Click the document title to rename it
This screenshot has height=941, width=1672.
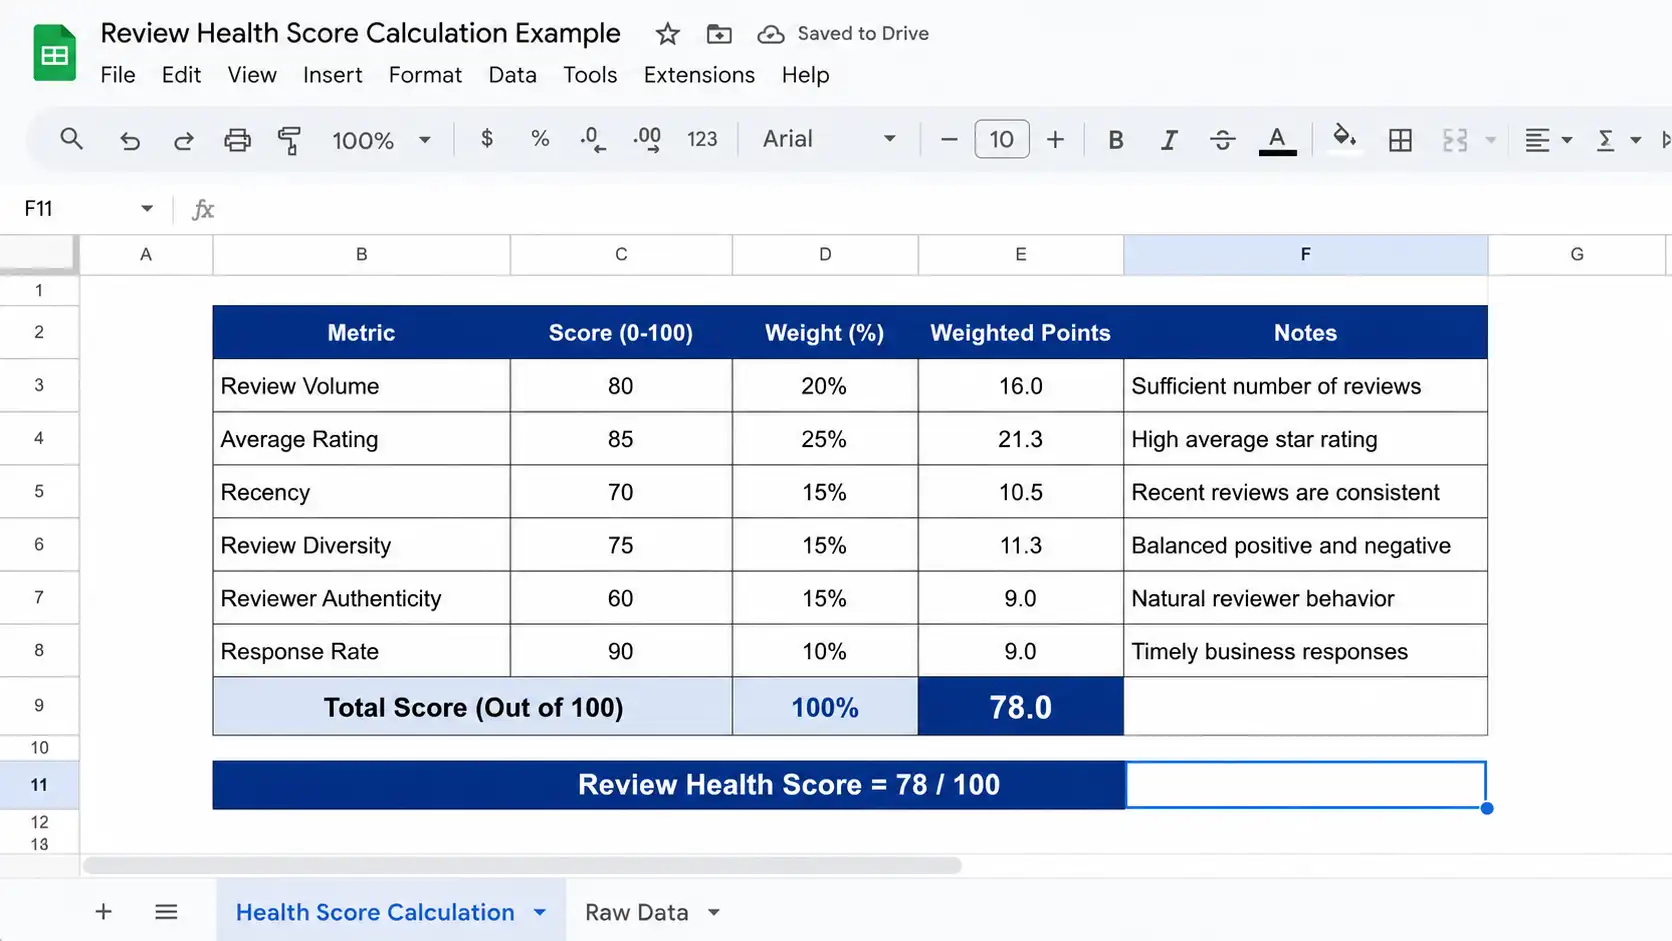point(360,33)
